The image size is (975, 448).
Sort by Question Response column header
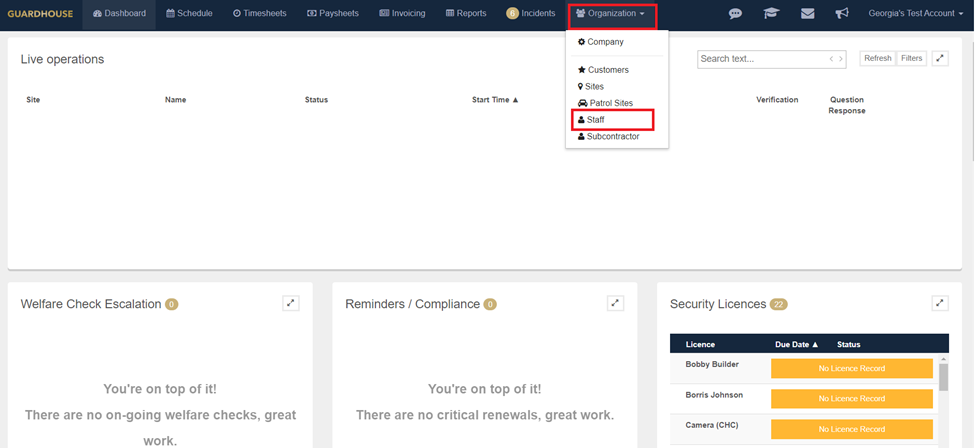click(846, 105)
